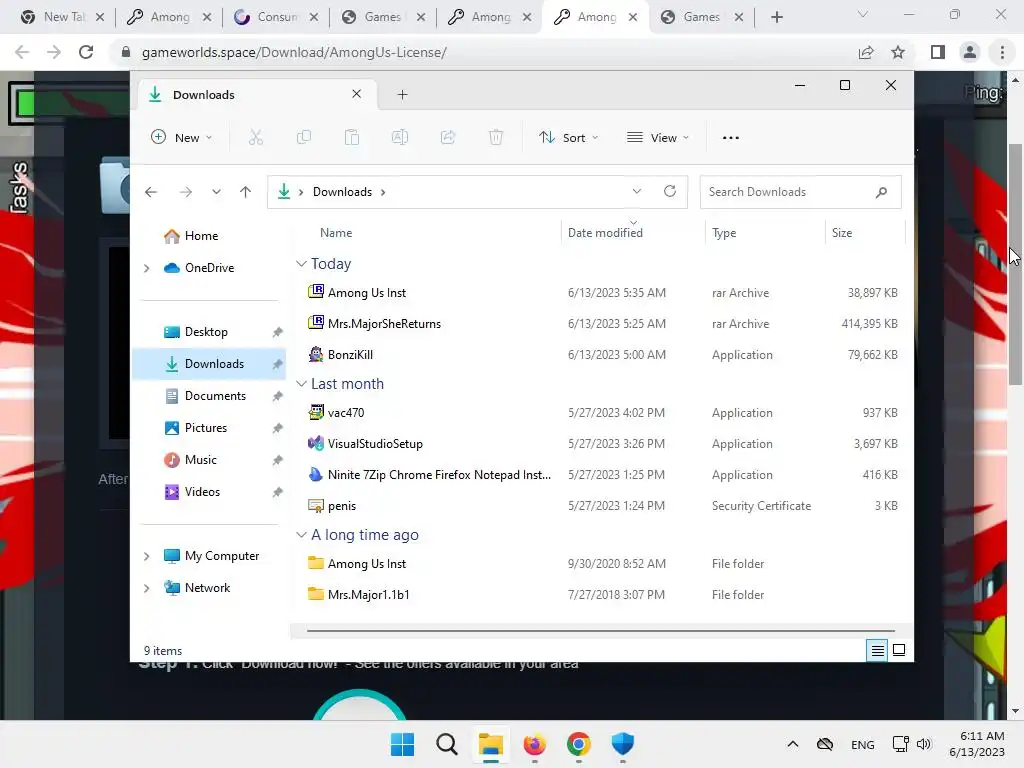Switch to New Tab Chrome tab
Screen dimensions: 1024x768
(x=63, y=17)
